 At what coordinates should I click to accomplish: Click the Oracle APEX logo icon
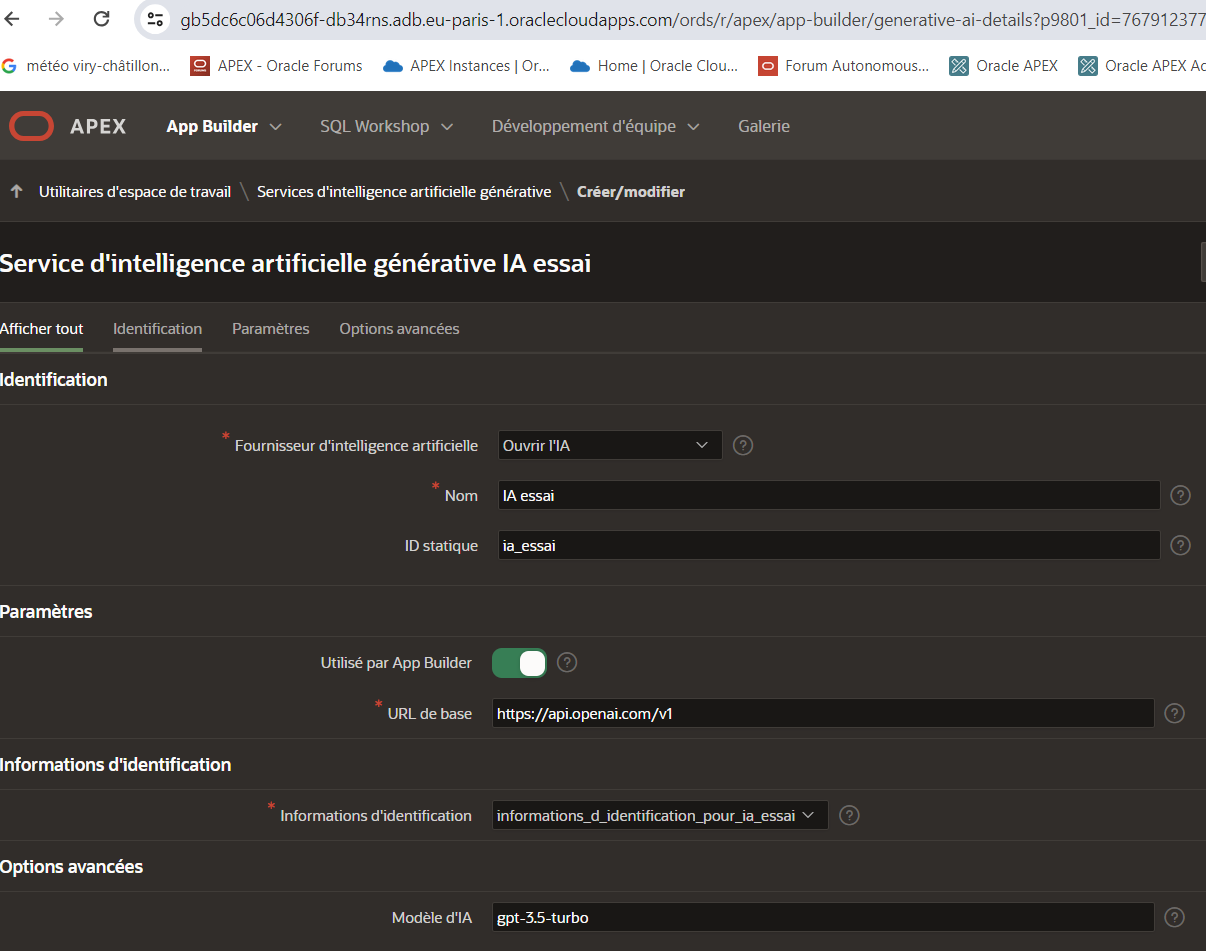tap(31, 126)
